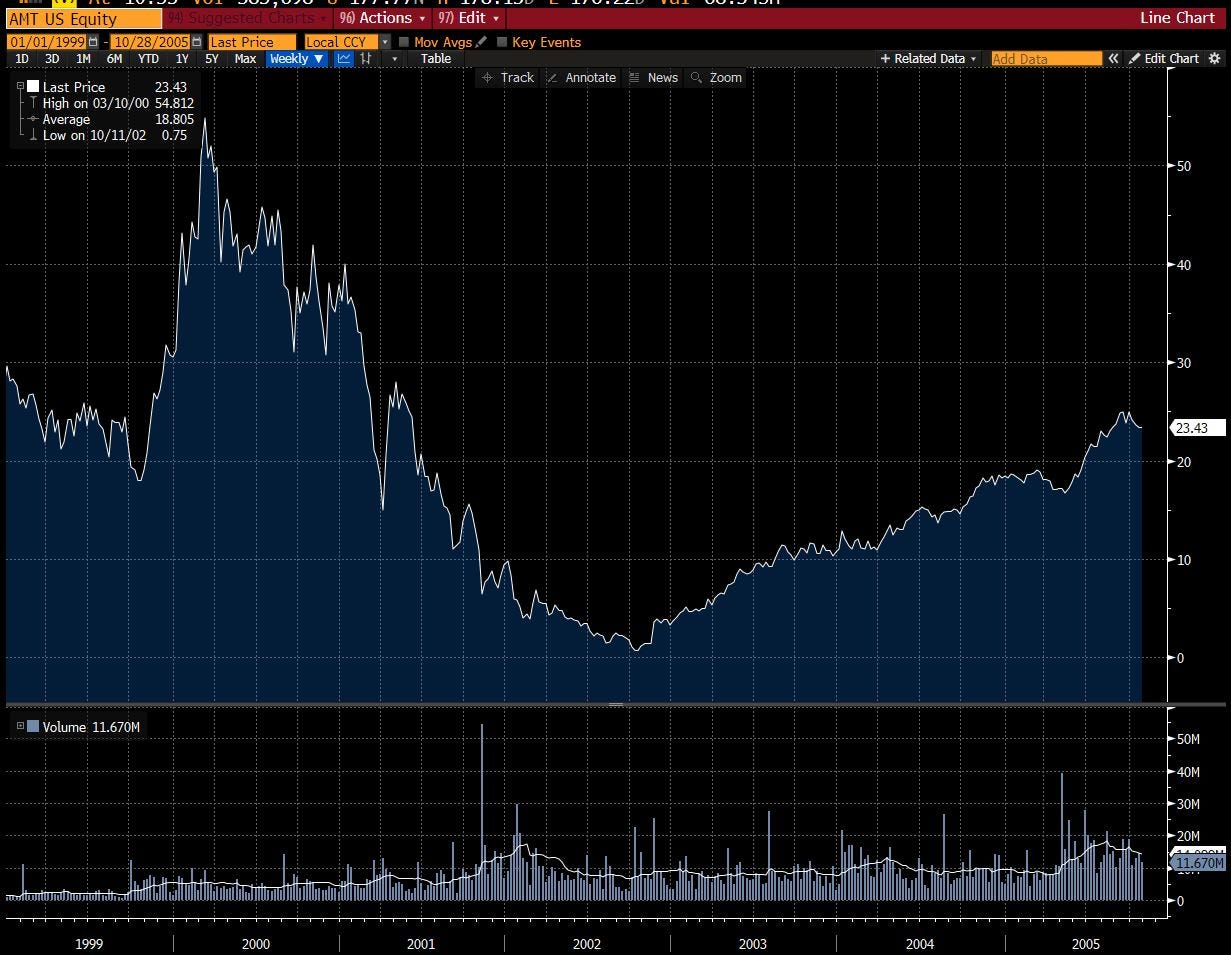Click the double-chevron collapse icon
The height and width of the screenshot is (955, 1231).
pyautogui.click(x=1113, y=59)
